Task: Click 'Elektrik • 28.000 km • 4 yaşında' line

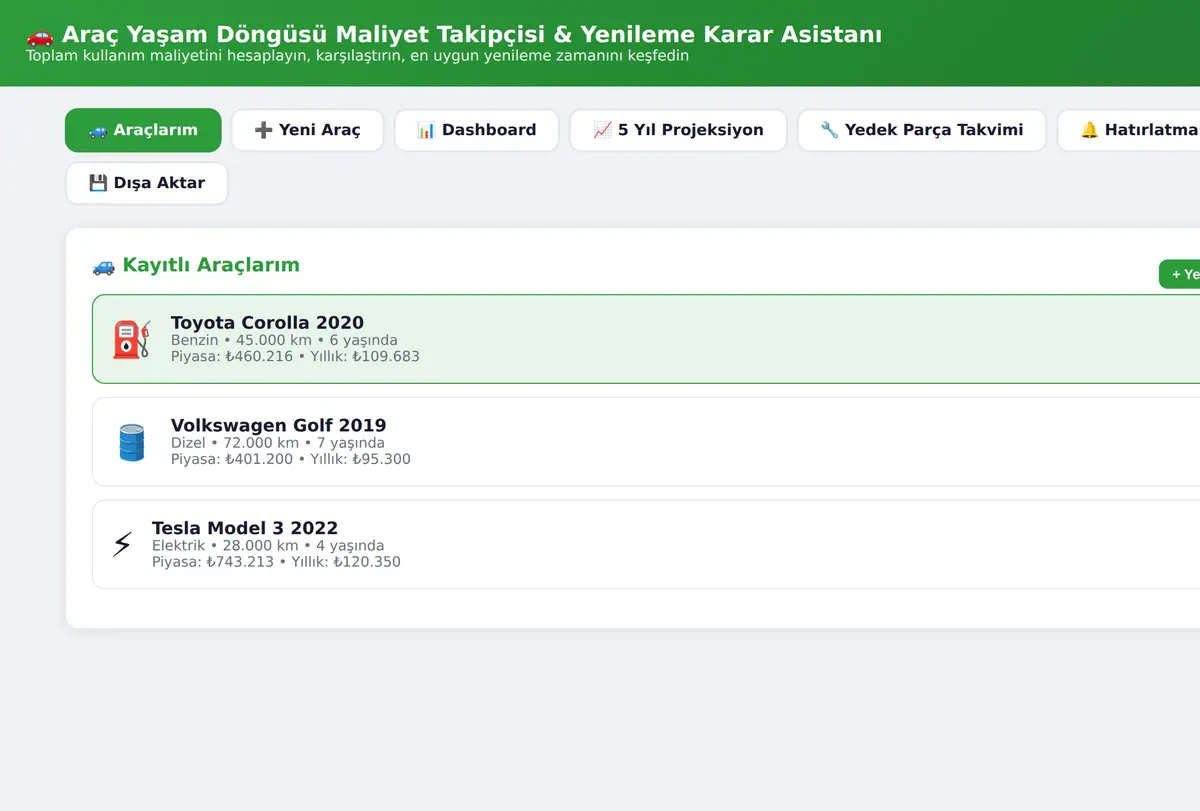Action: [268, 546]
